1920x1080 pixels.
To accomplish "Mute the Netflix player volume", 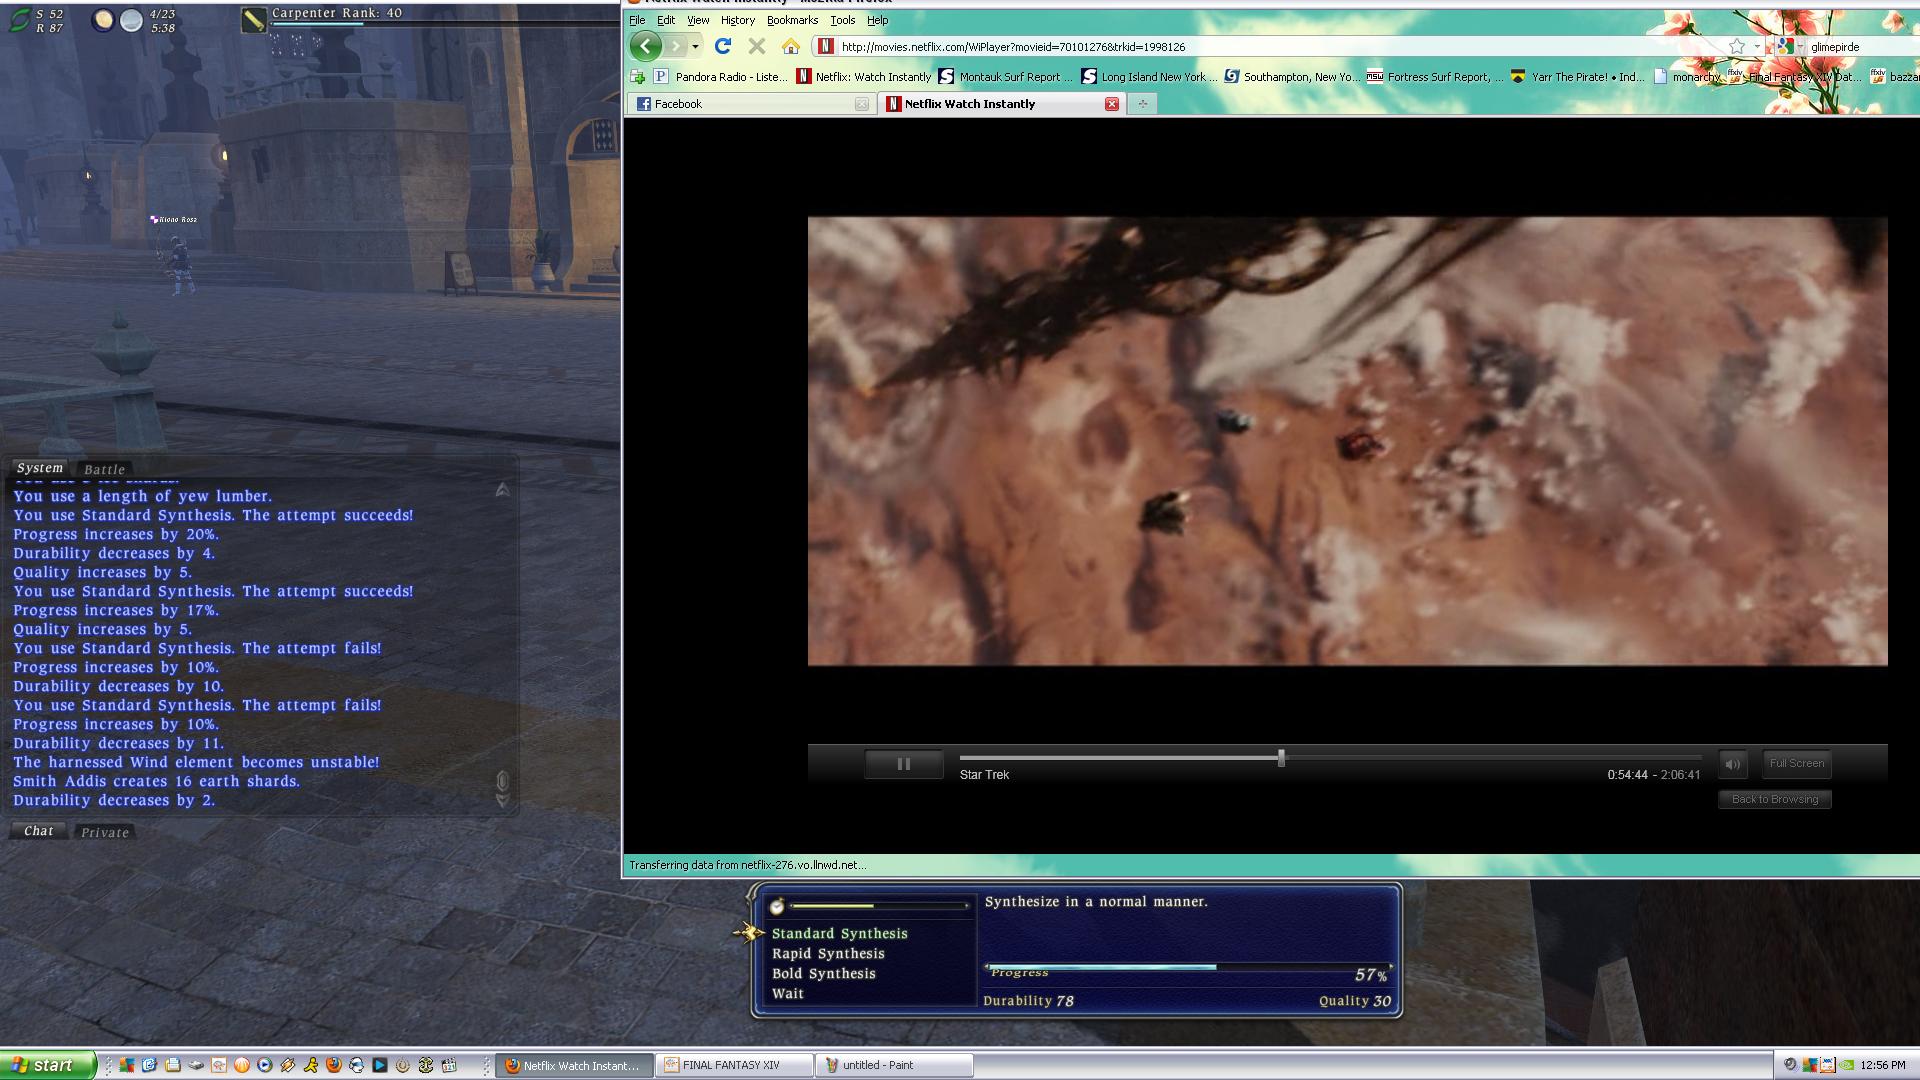I will 1733,764.
